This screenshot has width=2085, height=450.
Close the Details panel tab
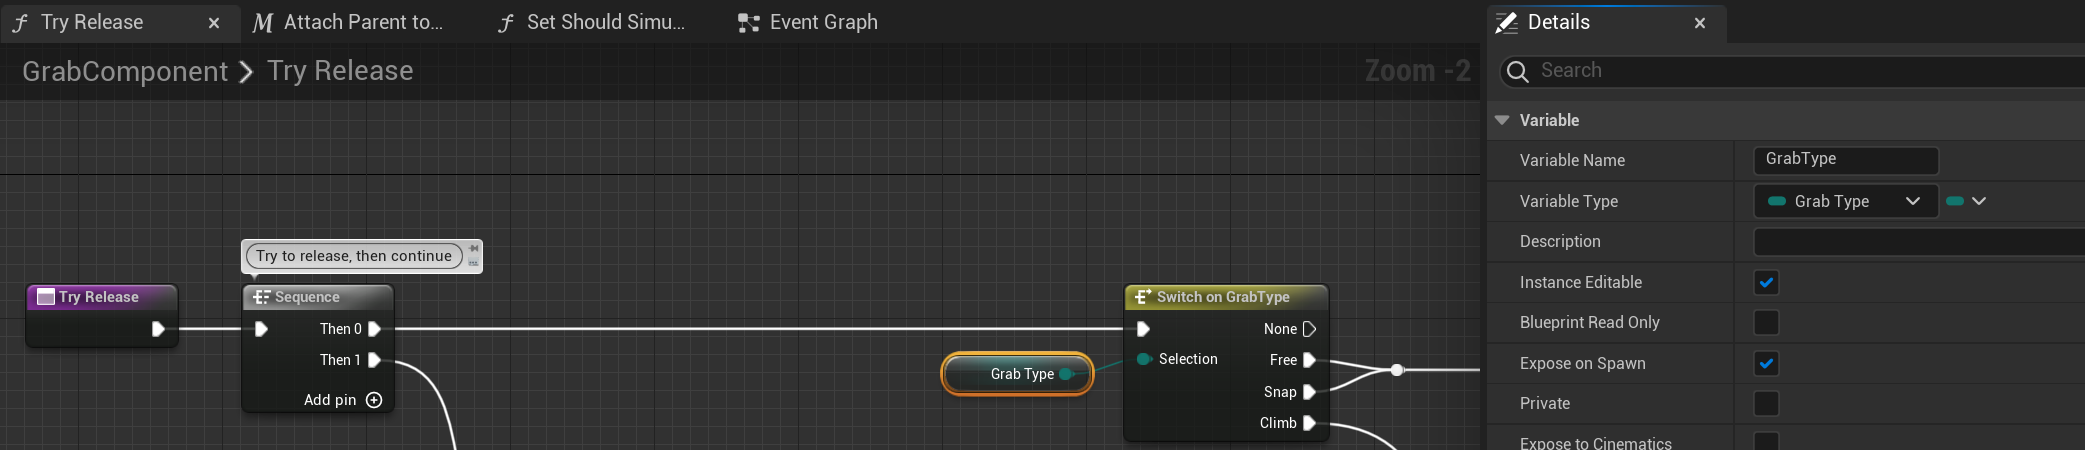[1699, 23]
